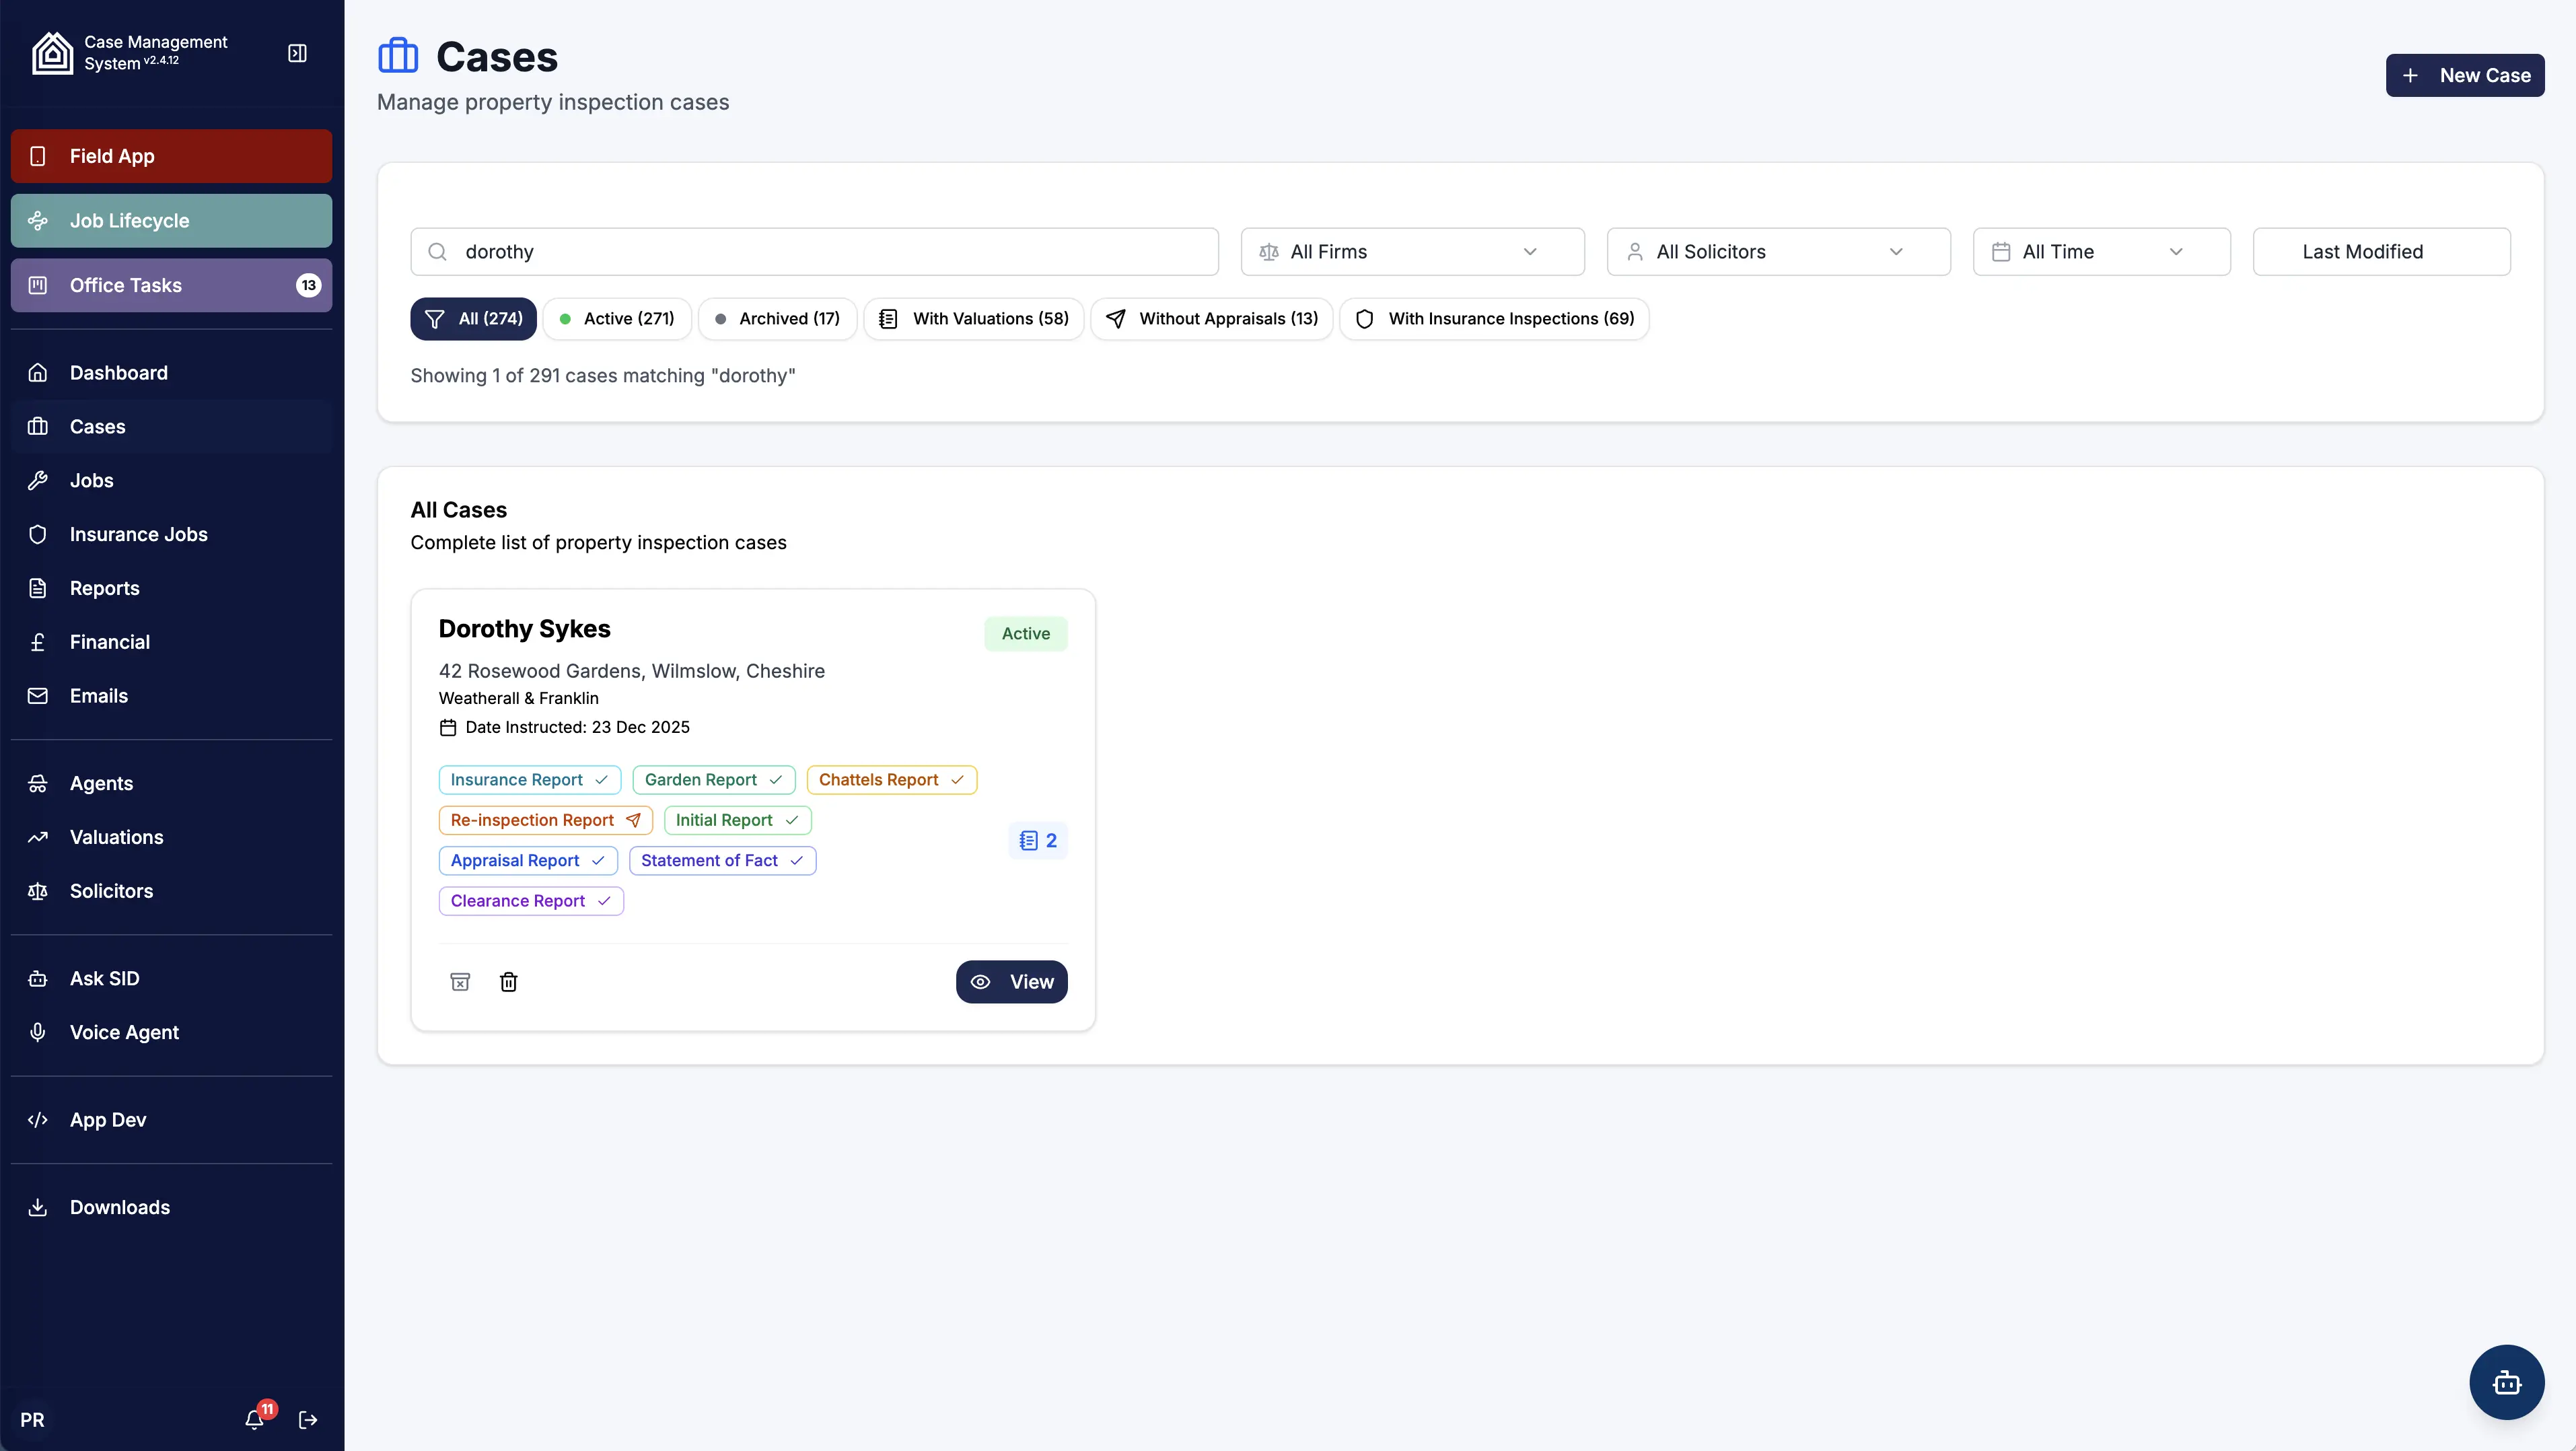2576x1451 pixels.
Task: Enable the With Valuations (58) filter
Action: click(x=973, y=318)
